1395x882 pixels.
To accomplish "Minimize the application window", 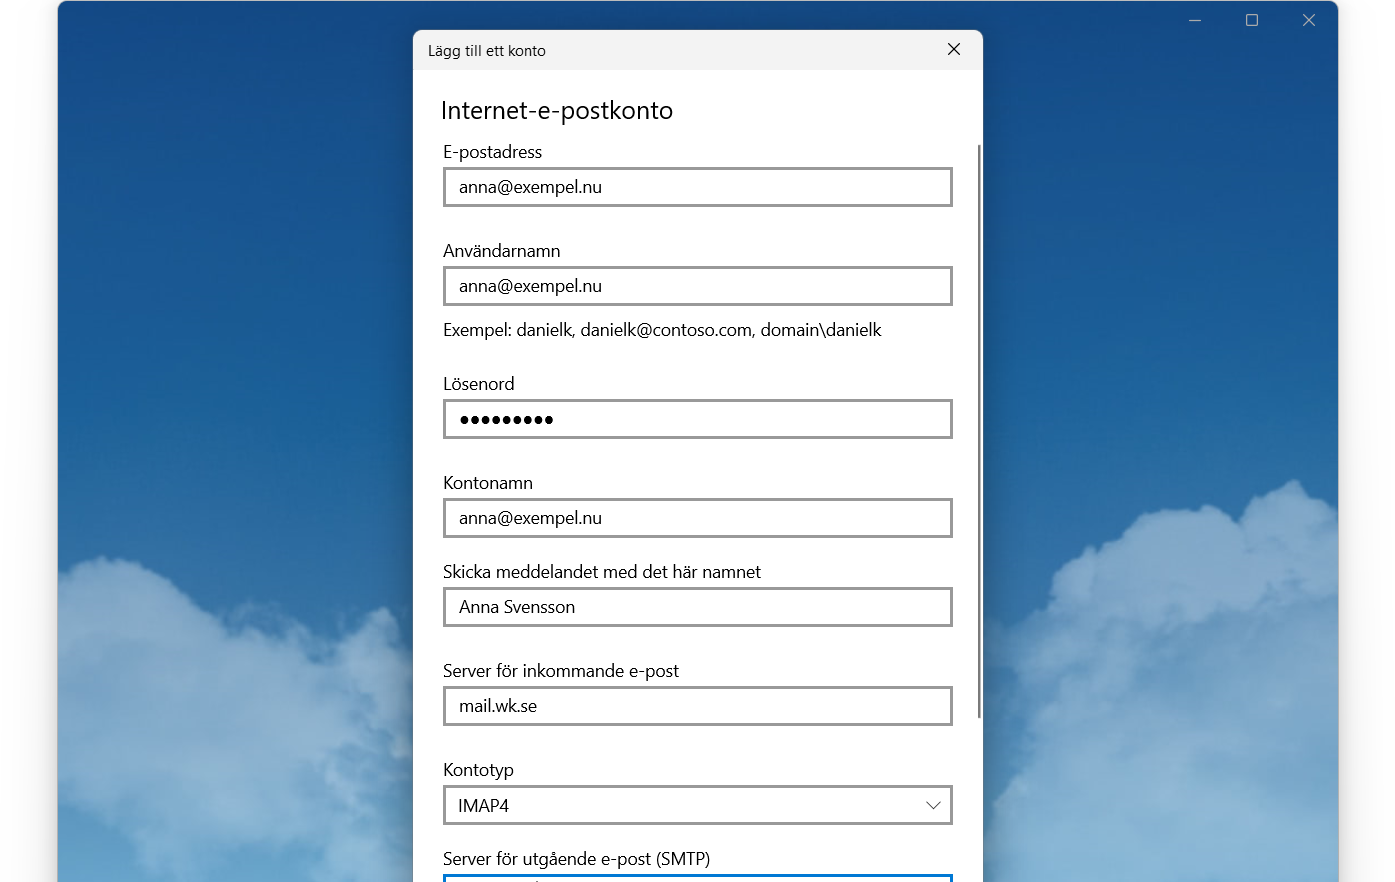I will coord(1194,19).
